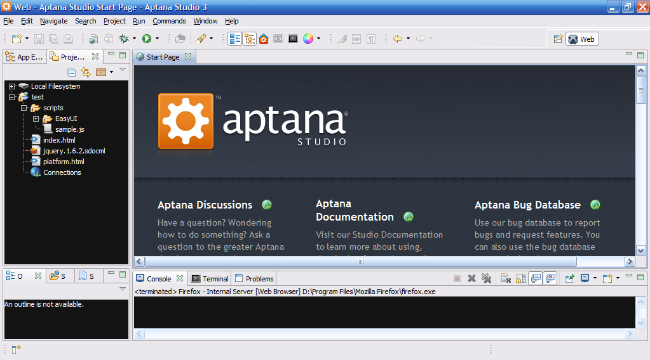Click the Link with Editor arrows icon

(x=86, y=72)
